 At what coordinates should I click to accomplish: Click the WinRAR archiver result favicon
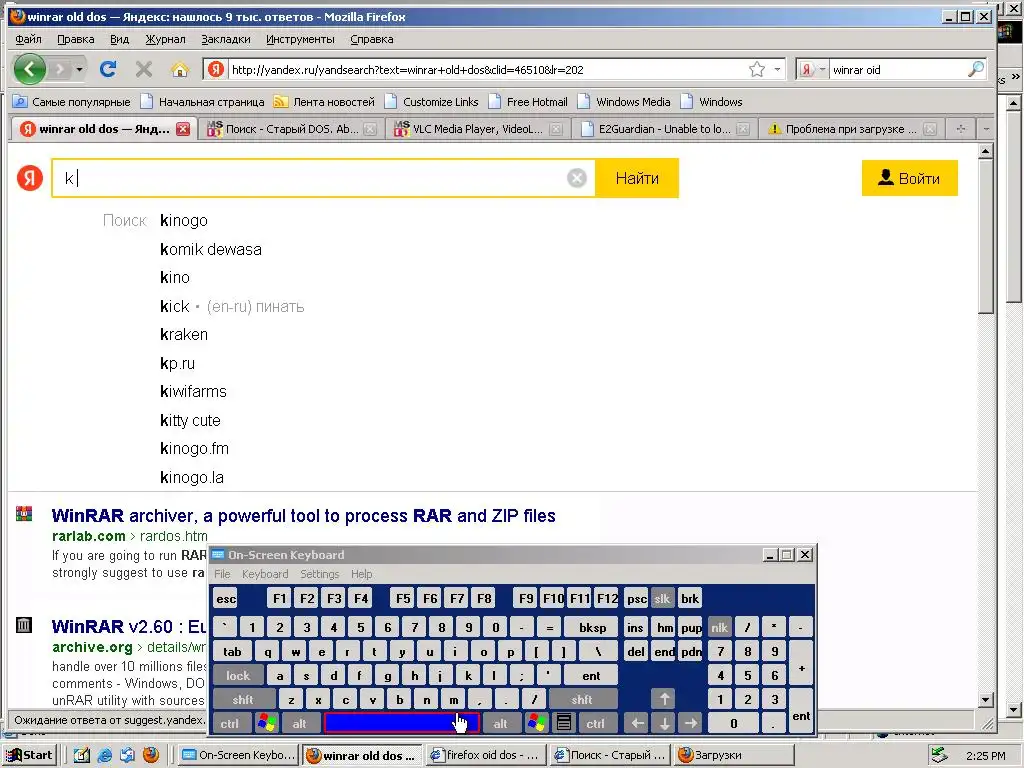24,513
